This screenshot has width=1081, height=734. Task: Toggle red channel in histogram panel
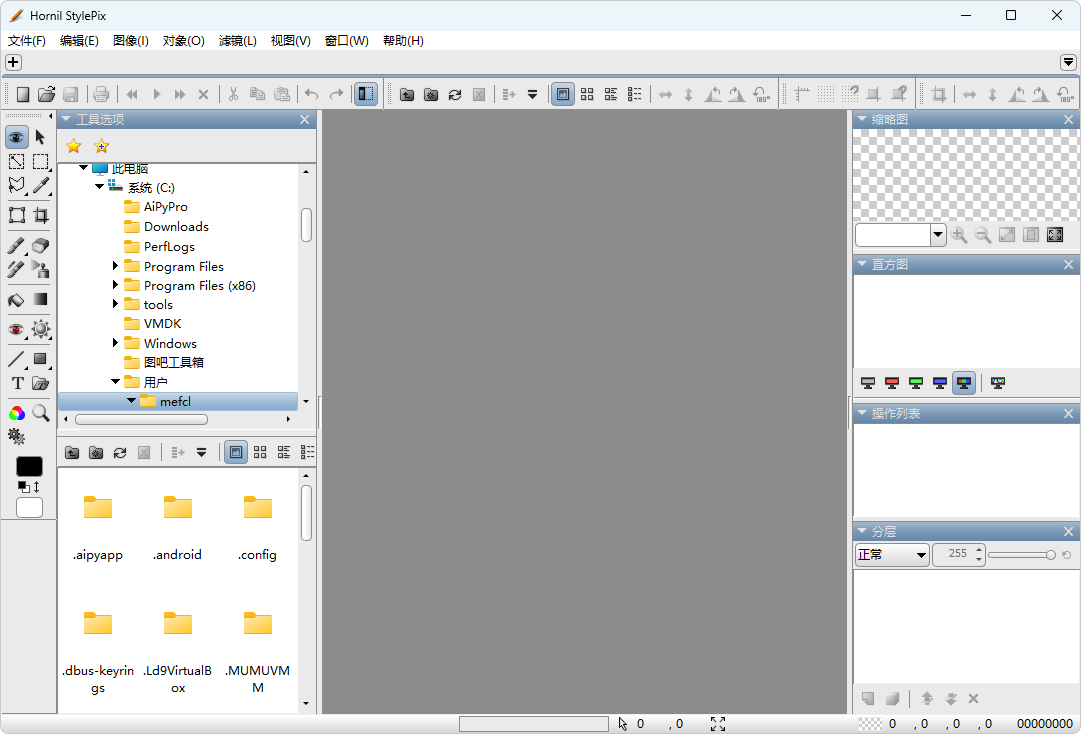pyautogui.click(x=891, y=383)
